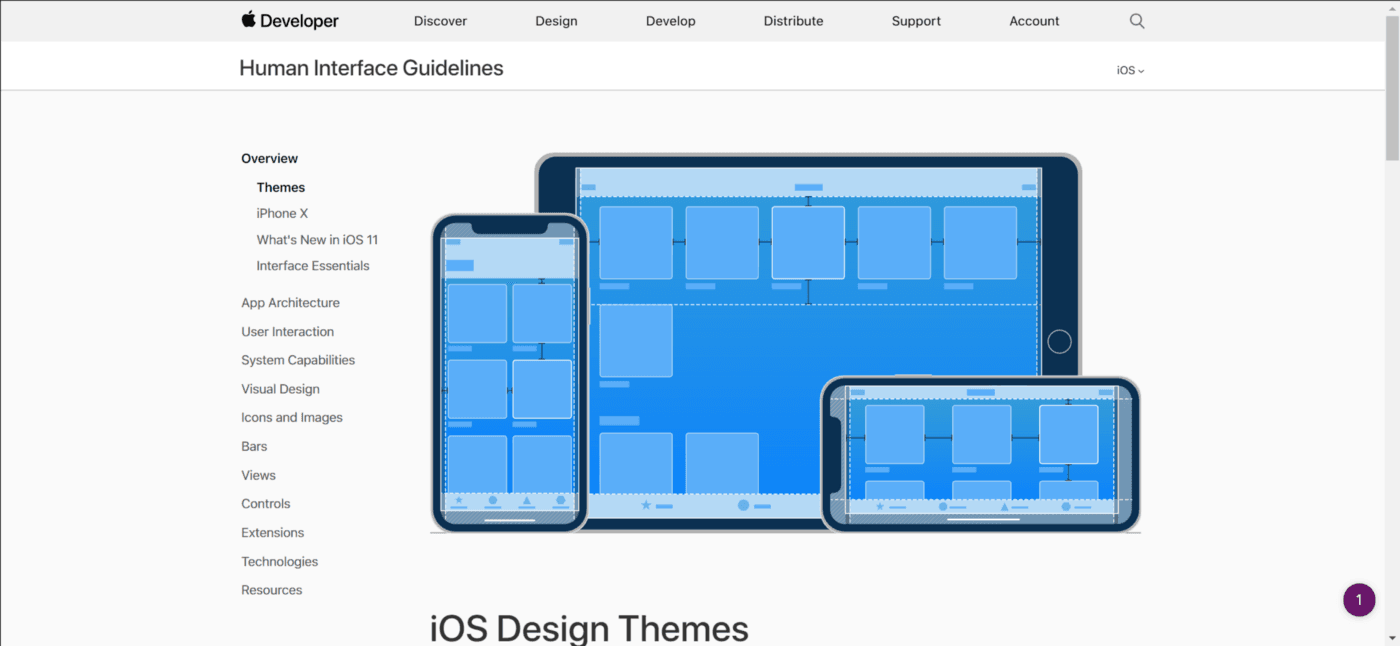1400x646 pixels.
Task: Expand System Capabilities section
Action: click(298, 360)
